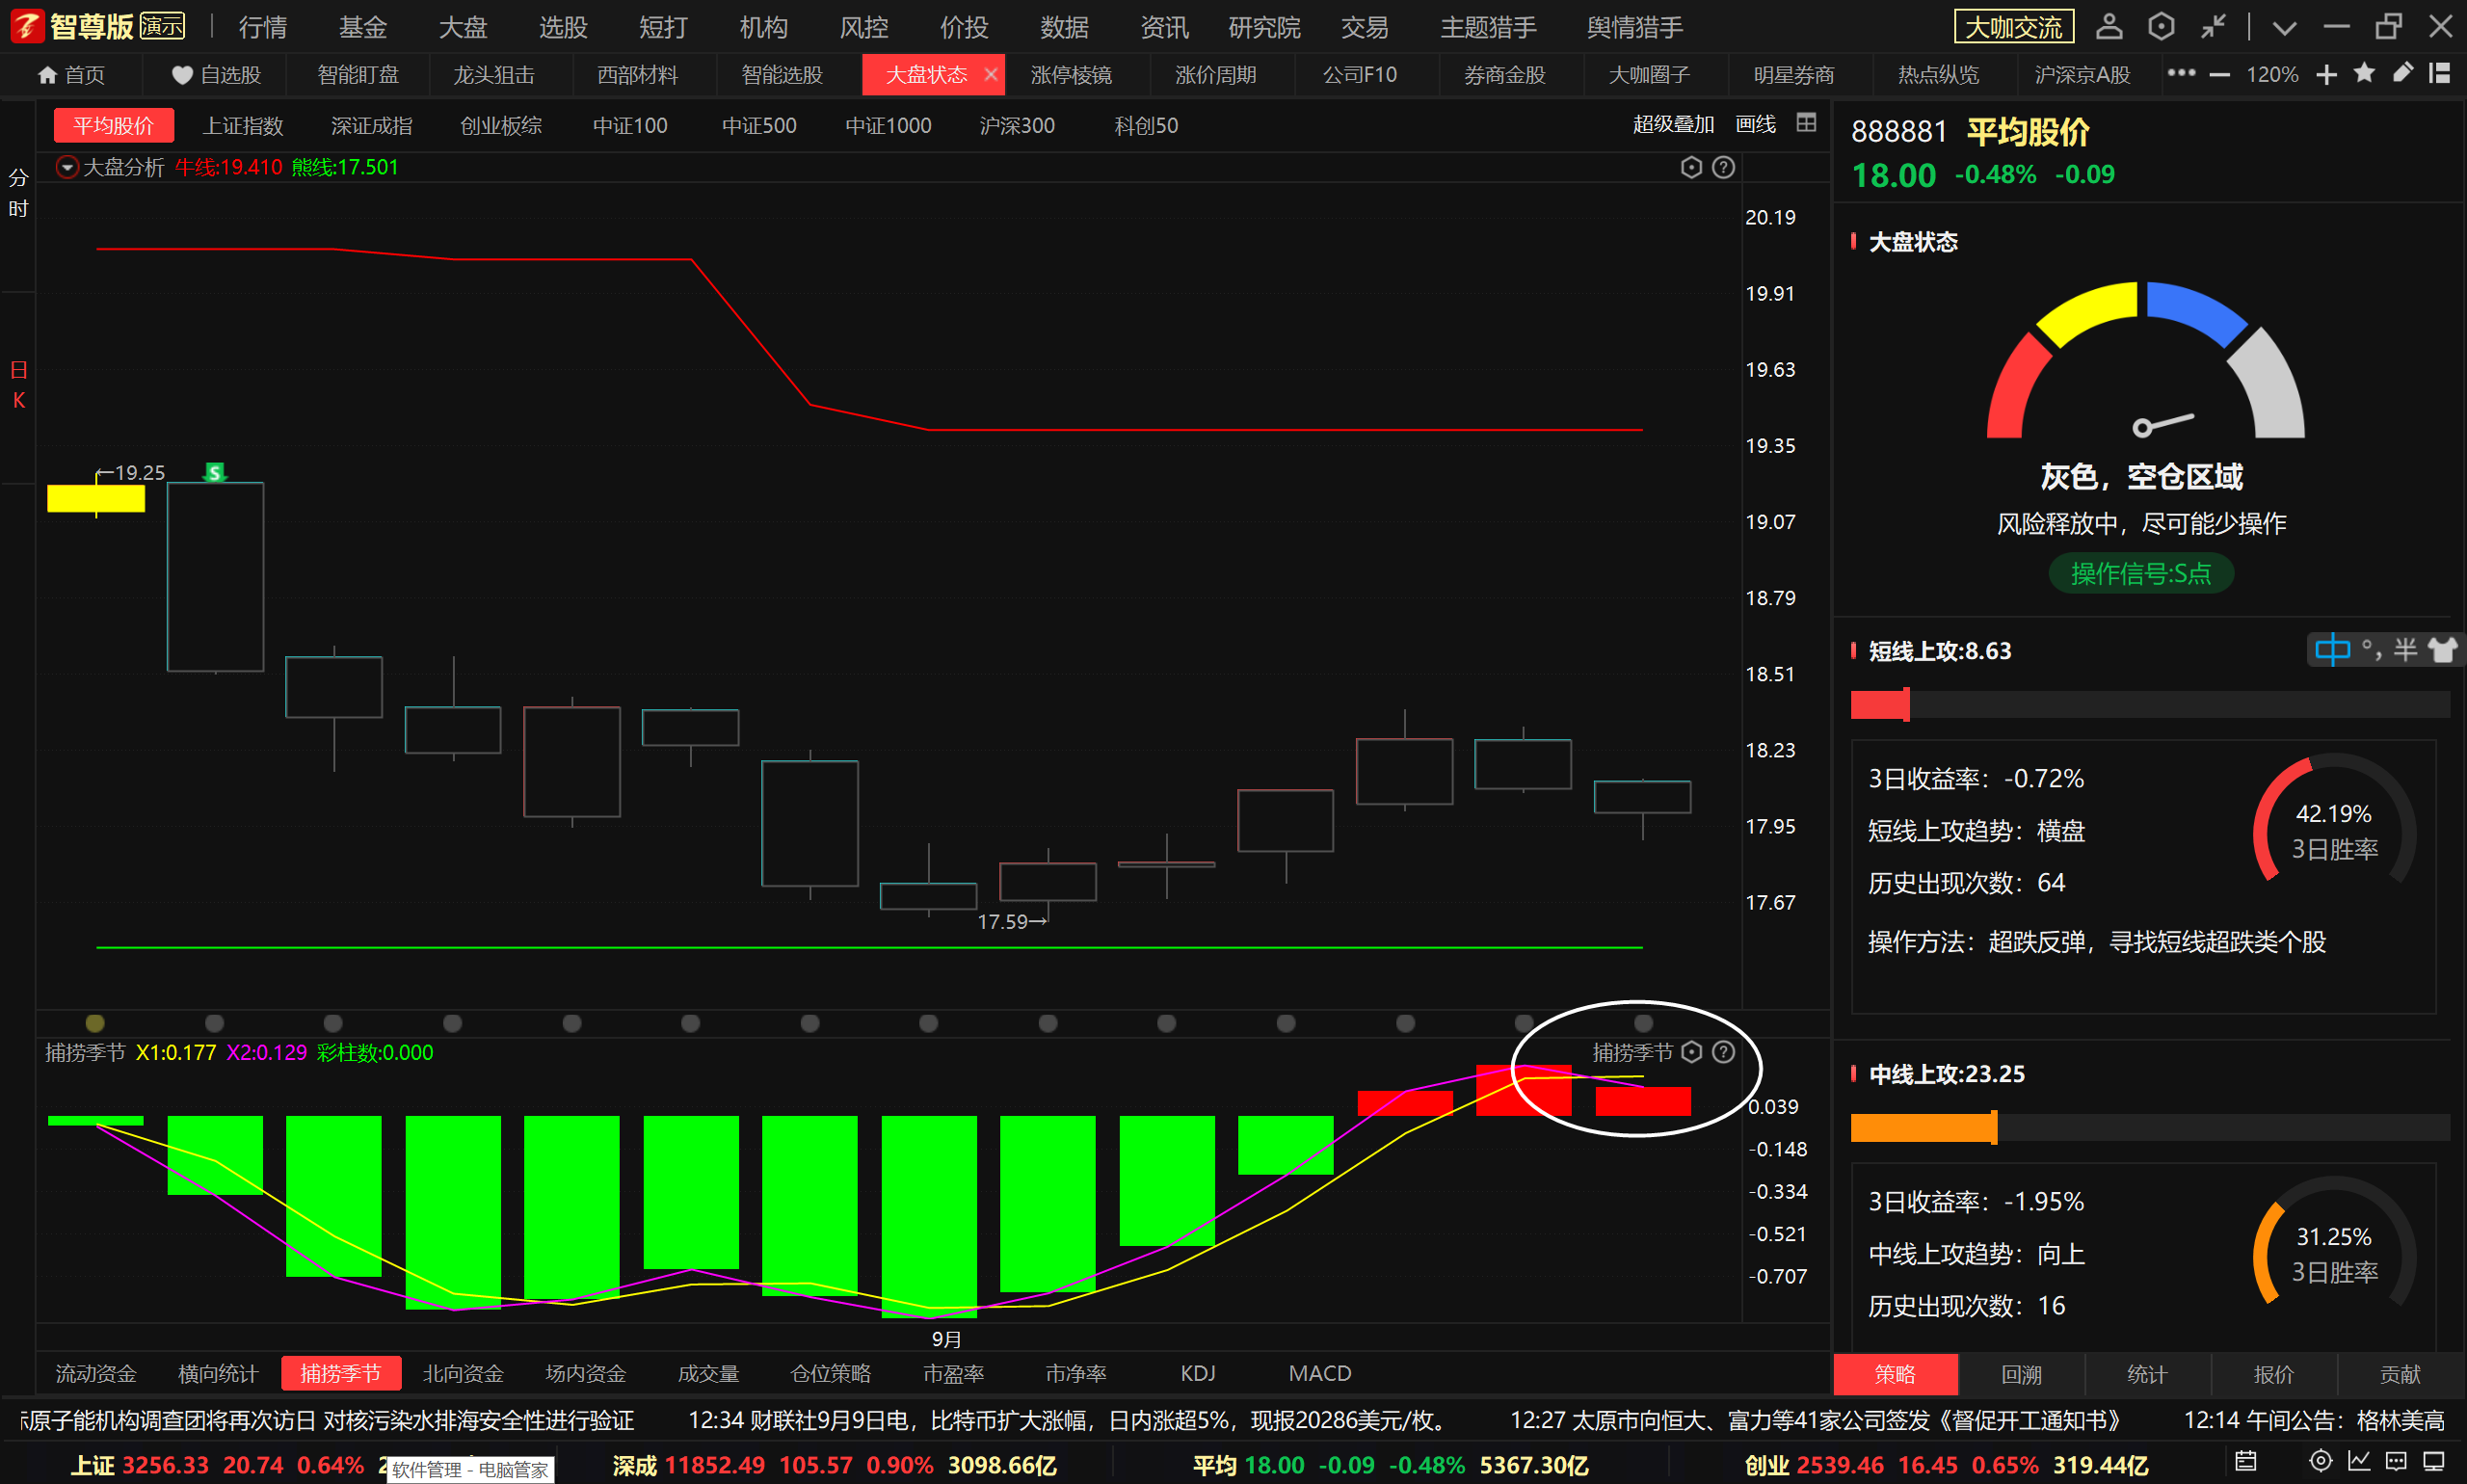Click the 大咖交流 button
Viewport: 2467px width, 1484px height.
point(2014,27)
